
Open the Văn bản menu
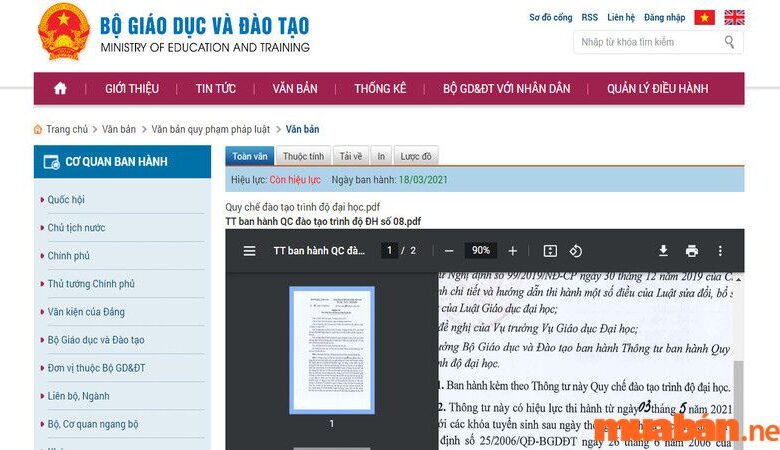pos(294,89)
